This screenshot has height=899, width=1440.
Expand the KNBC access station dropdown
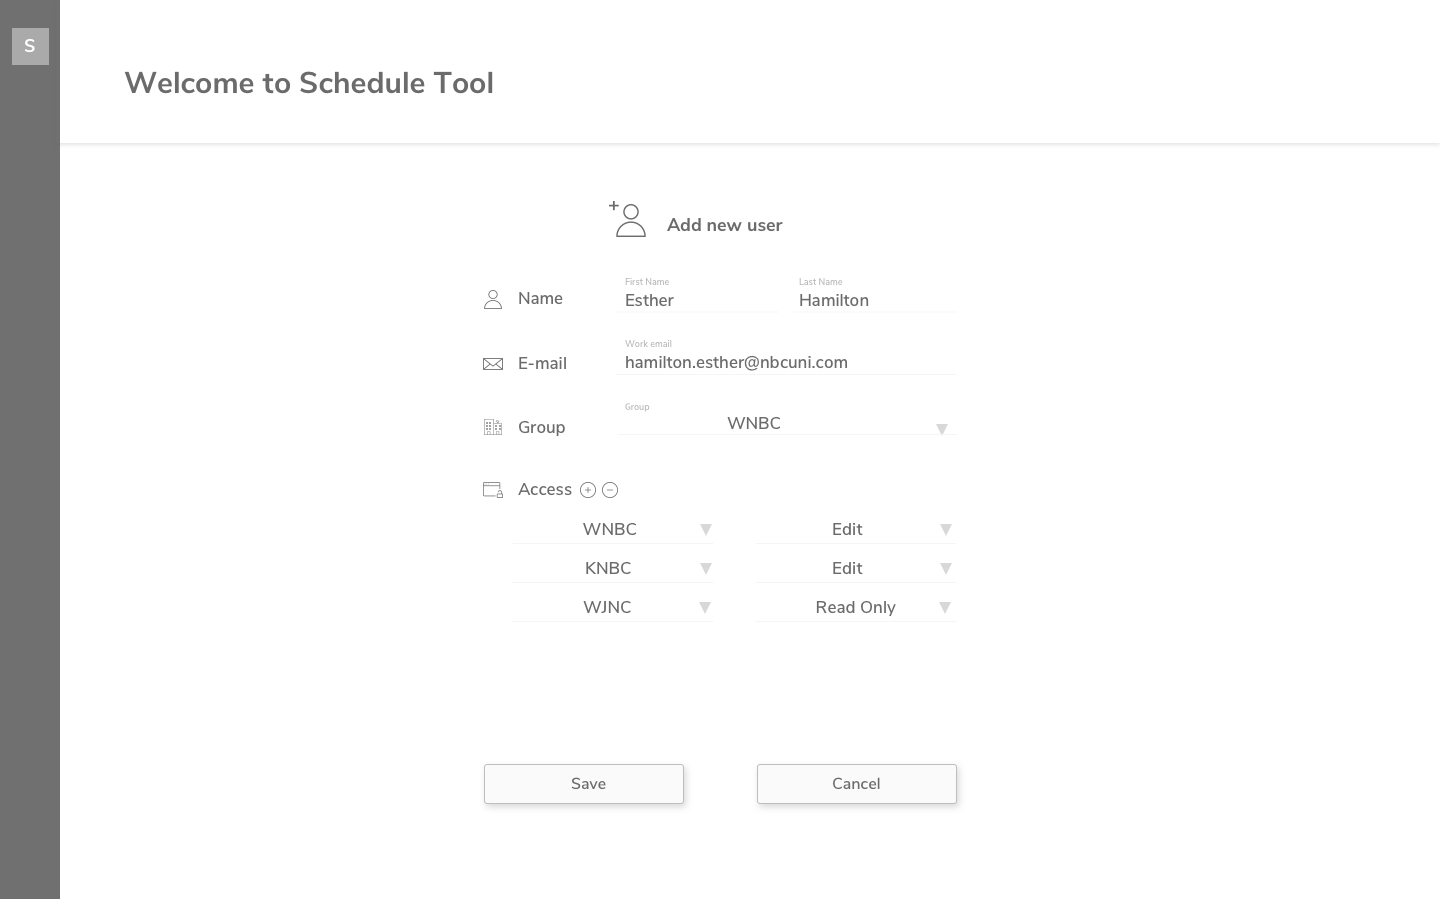612,568
